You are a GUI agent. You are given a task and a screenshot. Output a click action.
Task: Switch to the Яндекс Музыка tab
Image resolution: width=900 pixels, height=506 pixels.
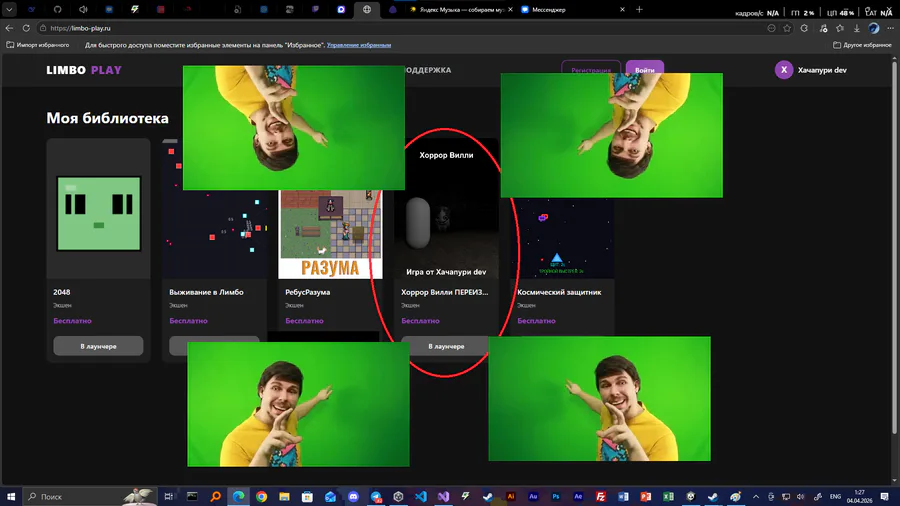461,10
